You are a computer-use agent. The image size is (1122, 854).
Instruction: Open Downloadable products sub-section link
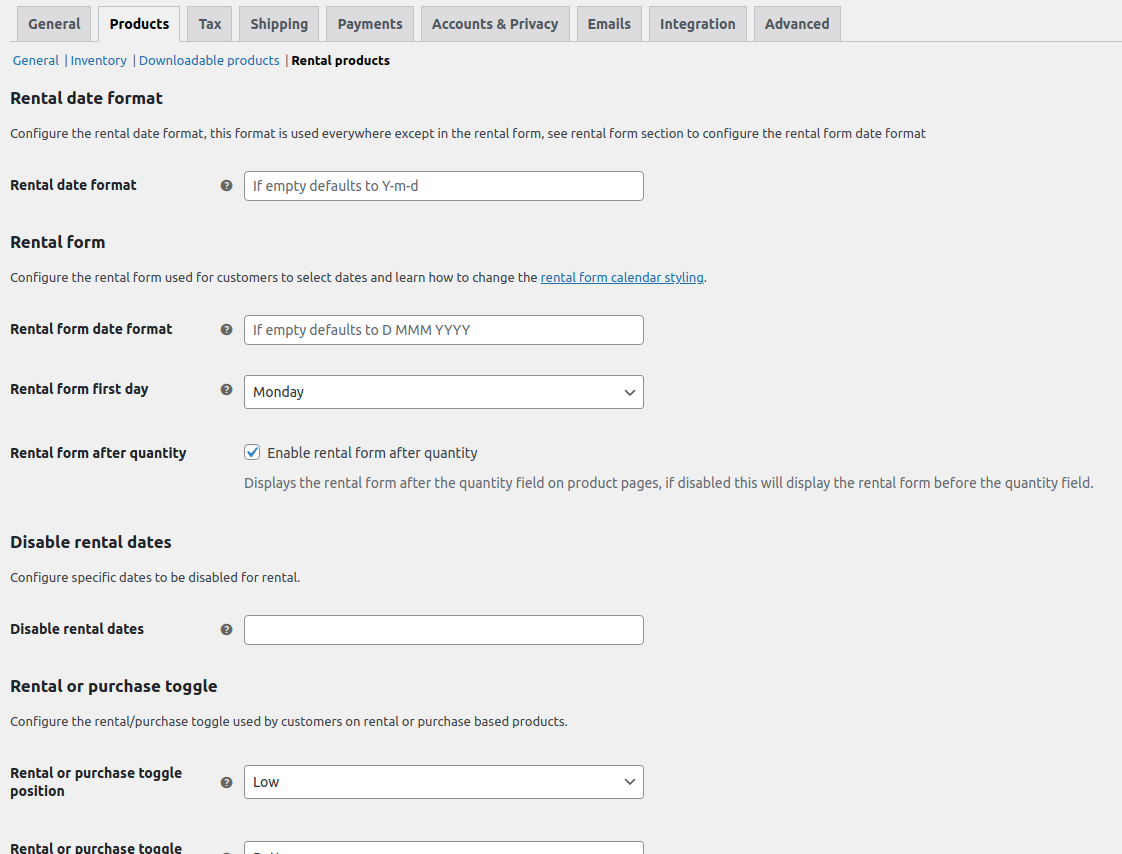[x=209, y=60]
